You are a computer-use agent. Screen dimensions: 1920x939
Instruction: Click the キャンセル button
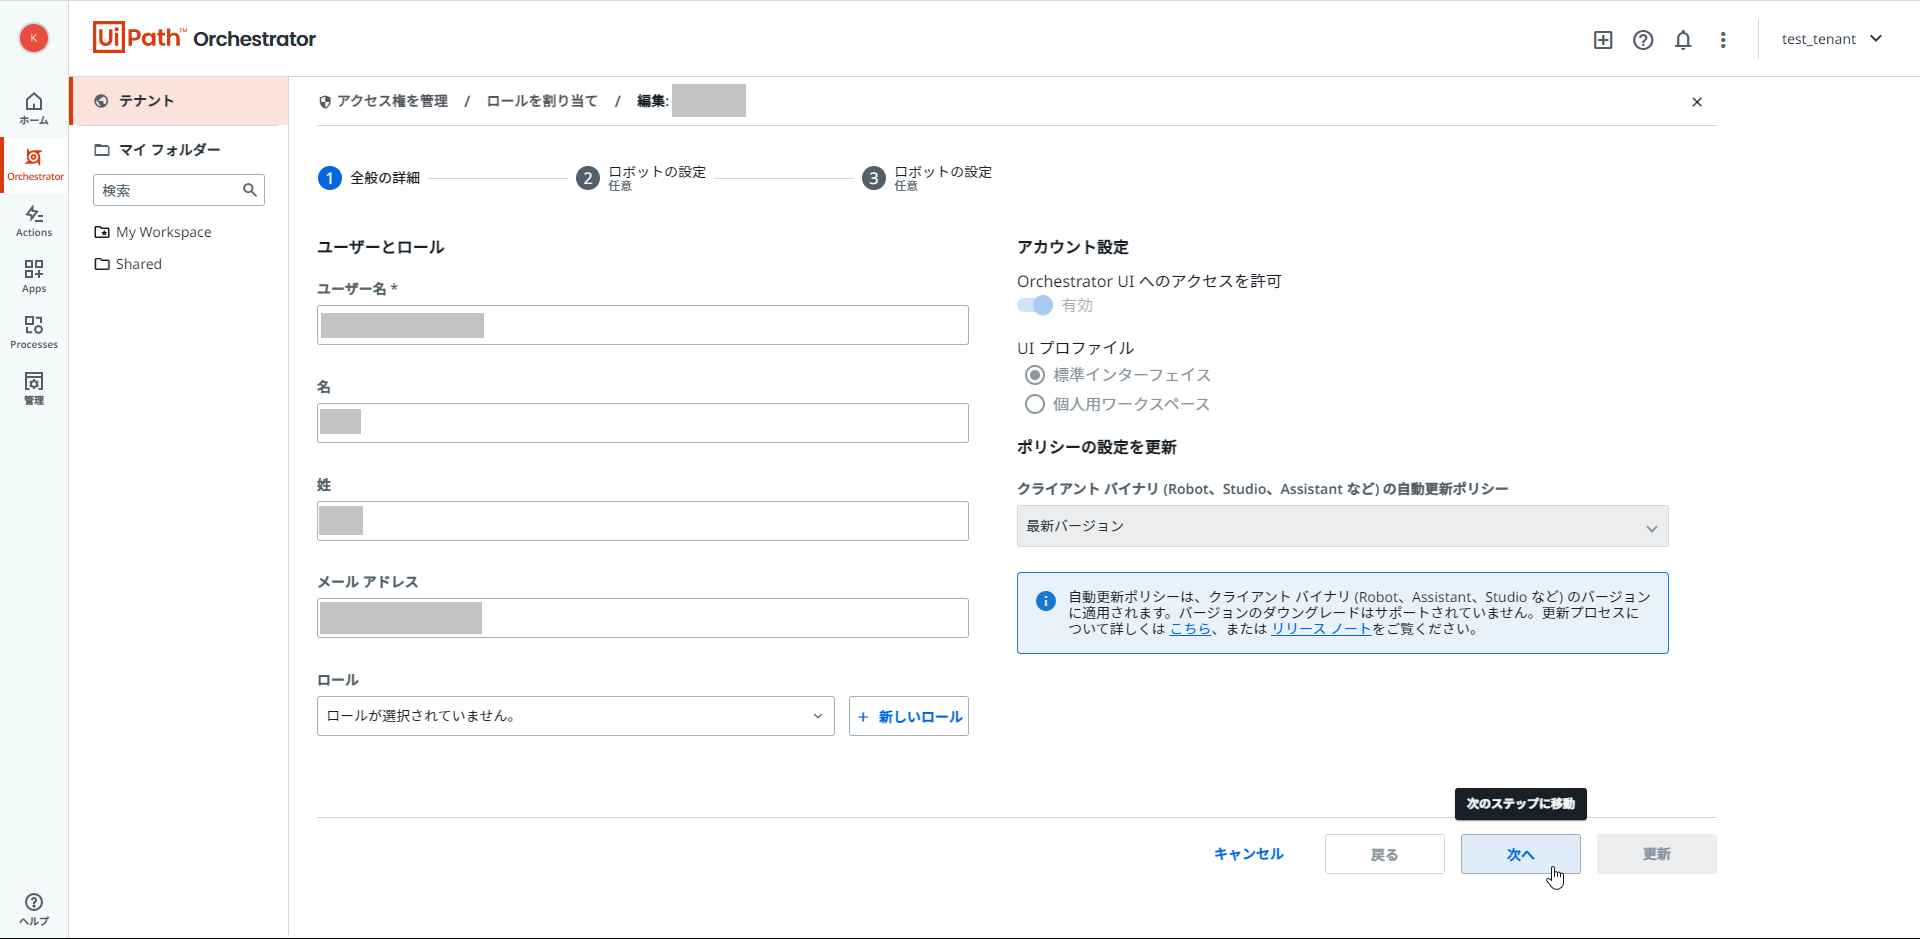pos(1249,854)
